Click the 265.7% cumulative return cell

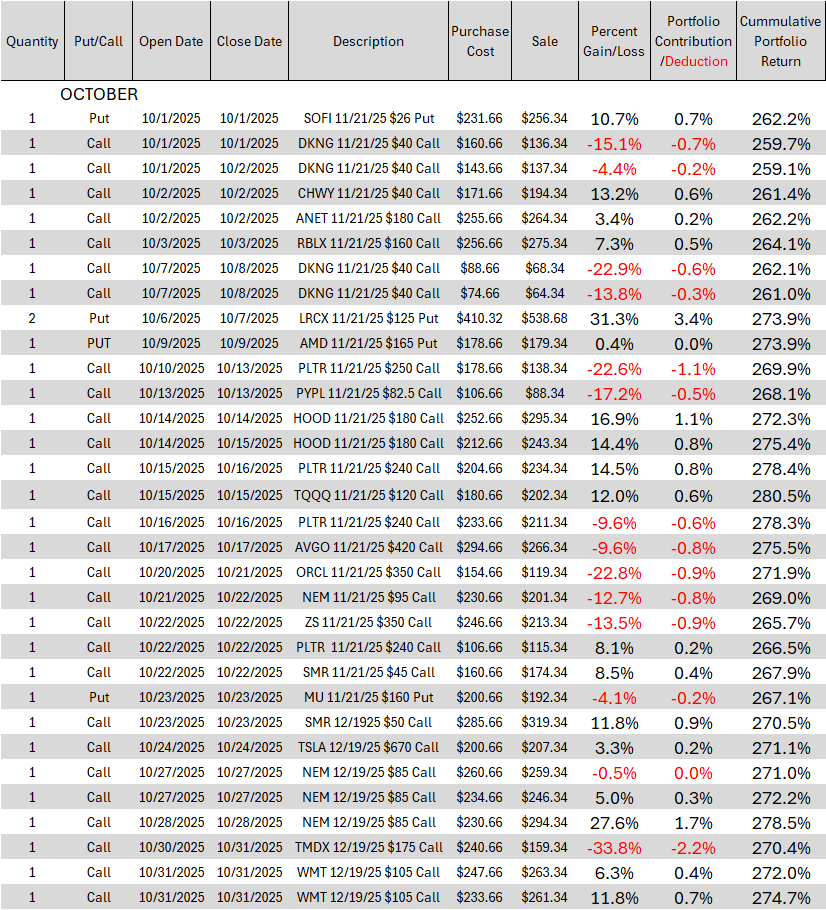point(781,623)
